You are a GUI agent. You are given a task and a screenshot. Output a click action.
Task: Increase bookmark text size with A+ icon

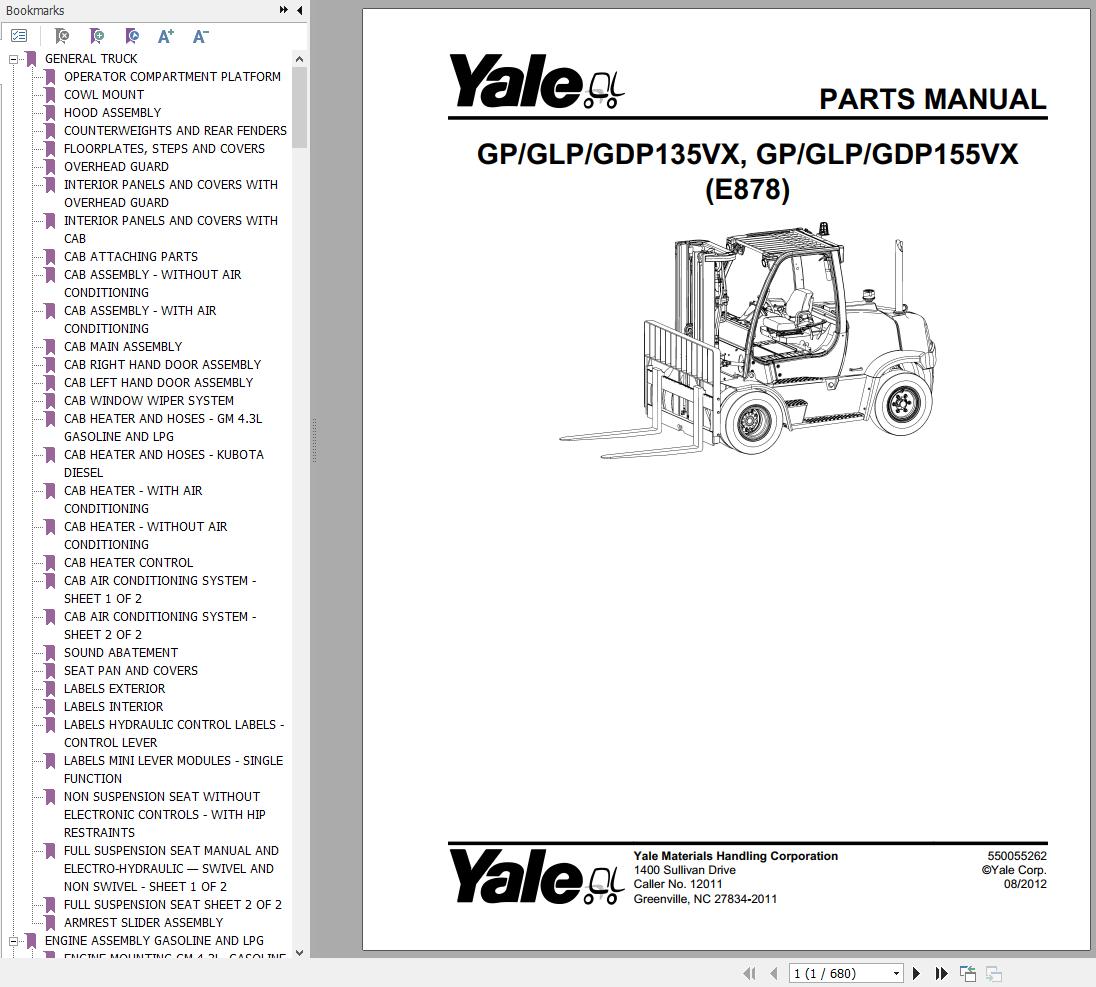(166, 36)
